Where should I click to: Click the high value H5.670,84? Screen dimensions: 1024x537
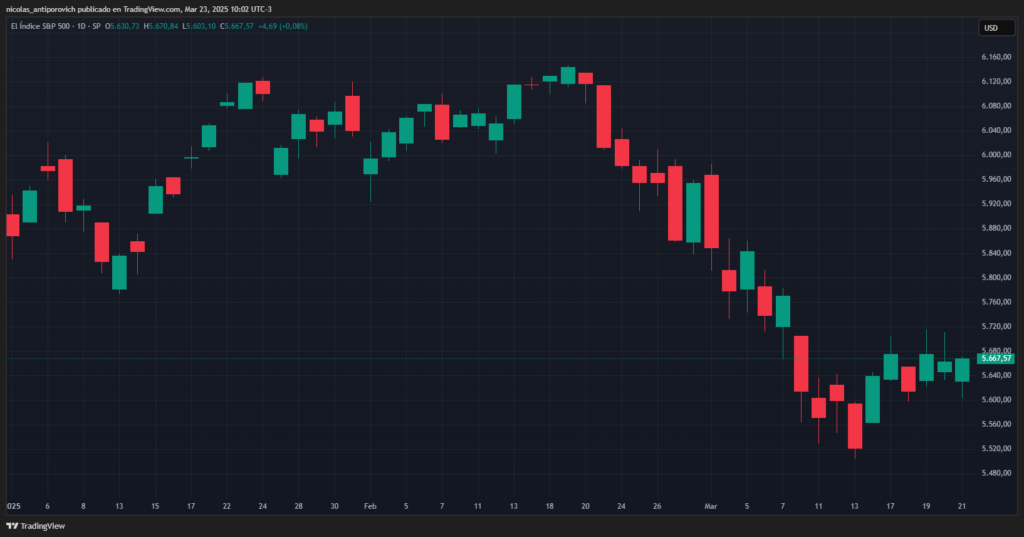(x=161, y=26)
